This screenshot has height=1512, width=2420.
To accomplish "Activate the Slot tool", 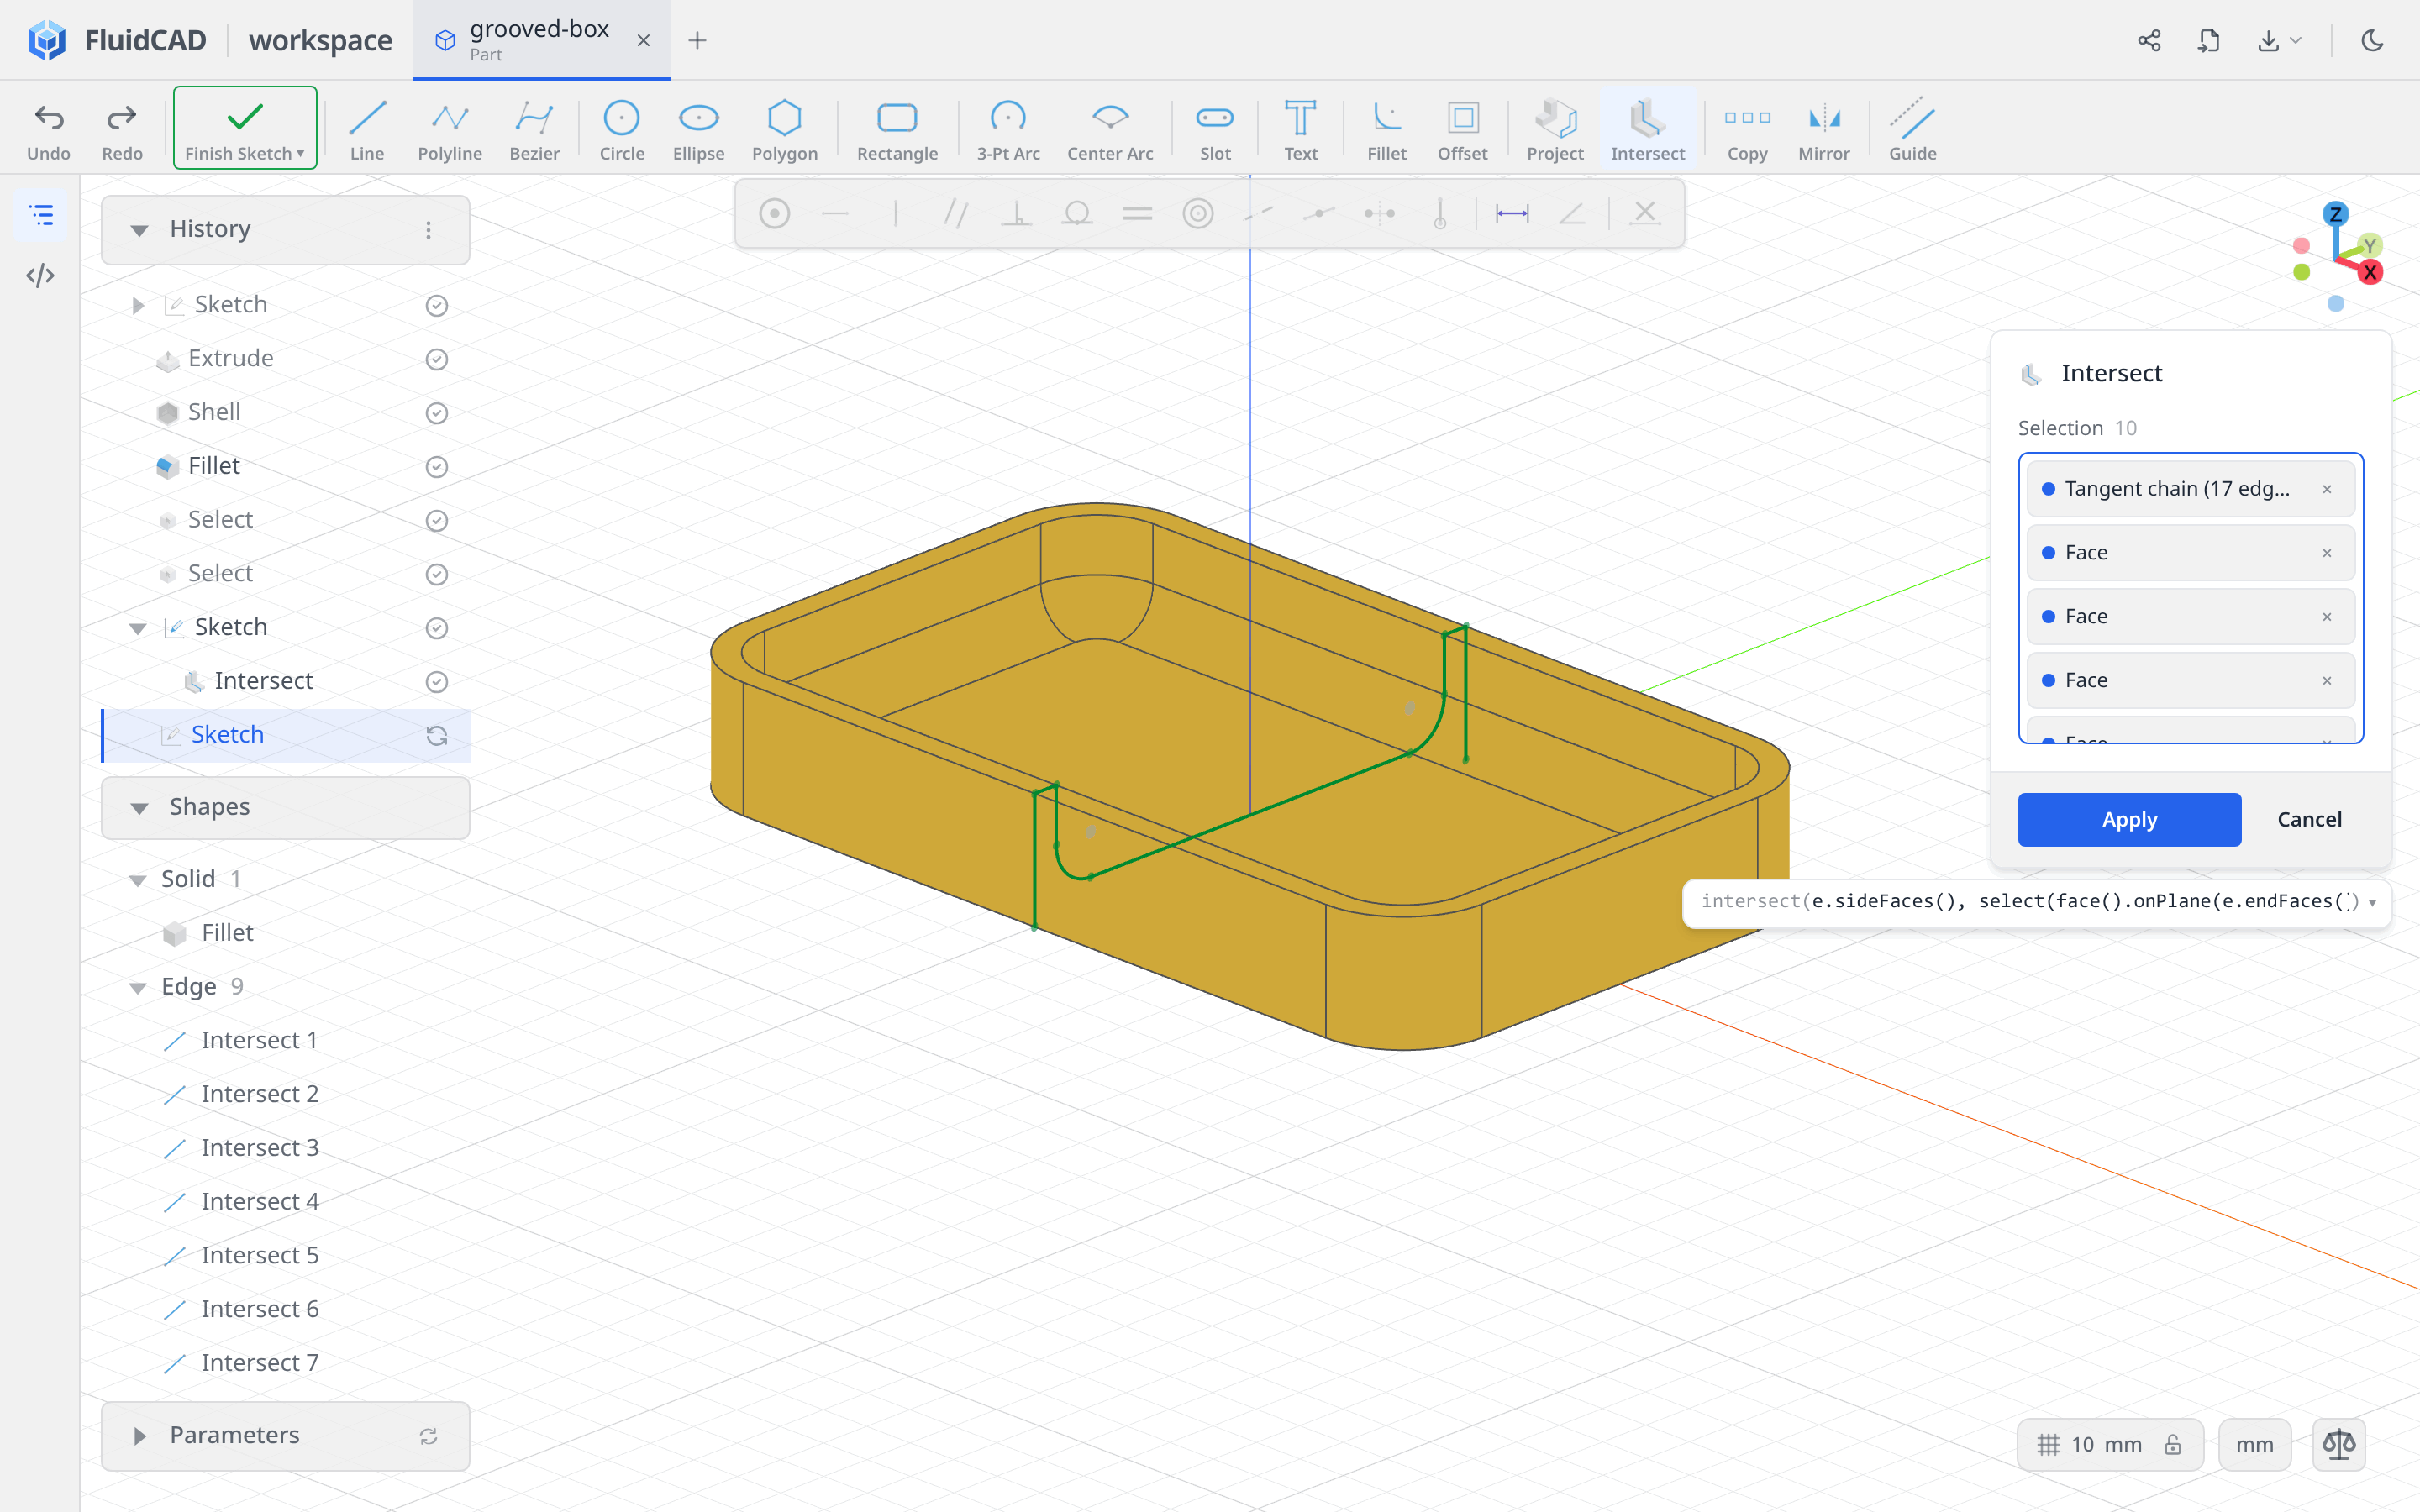I will pos(1215,129).
